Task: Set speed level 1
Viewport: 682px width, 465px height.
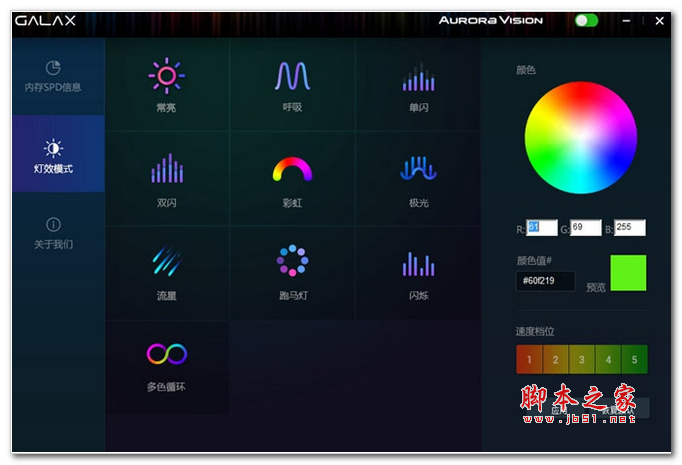Action: pos(529,360)
